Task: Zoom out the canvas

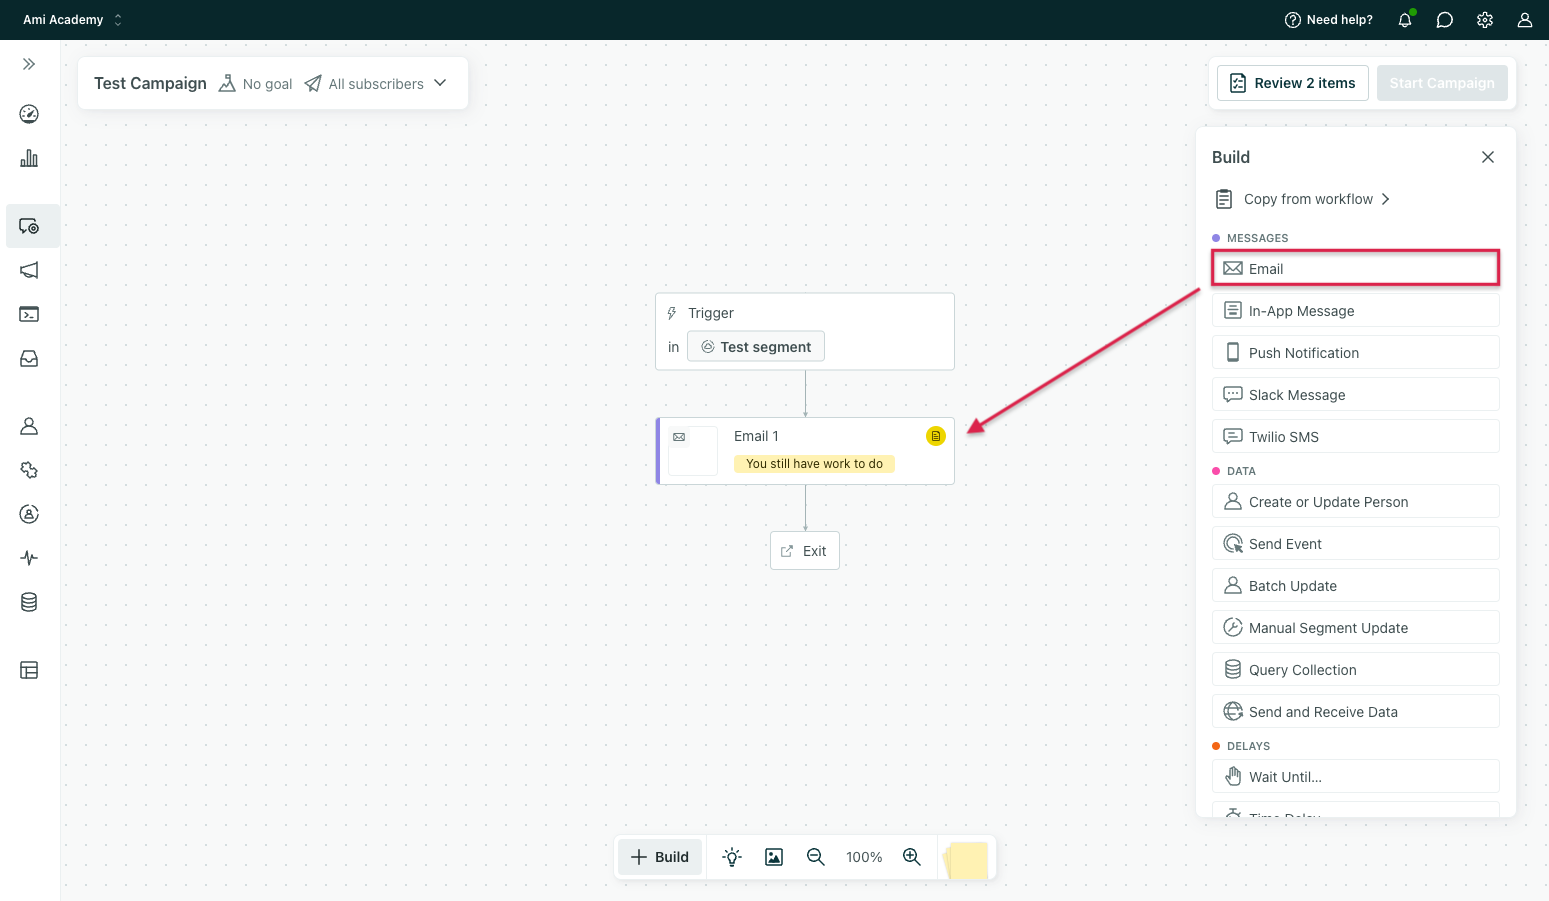Action: 816,857
